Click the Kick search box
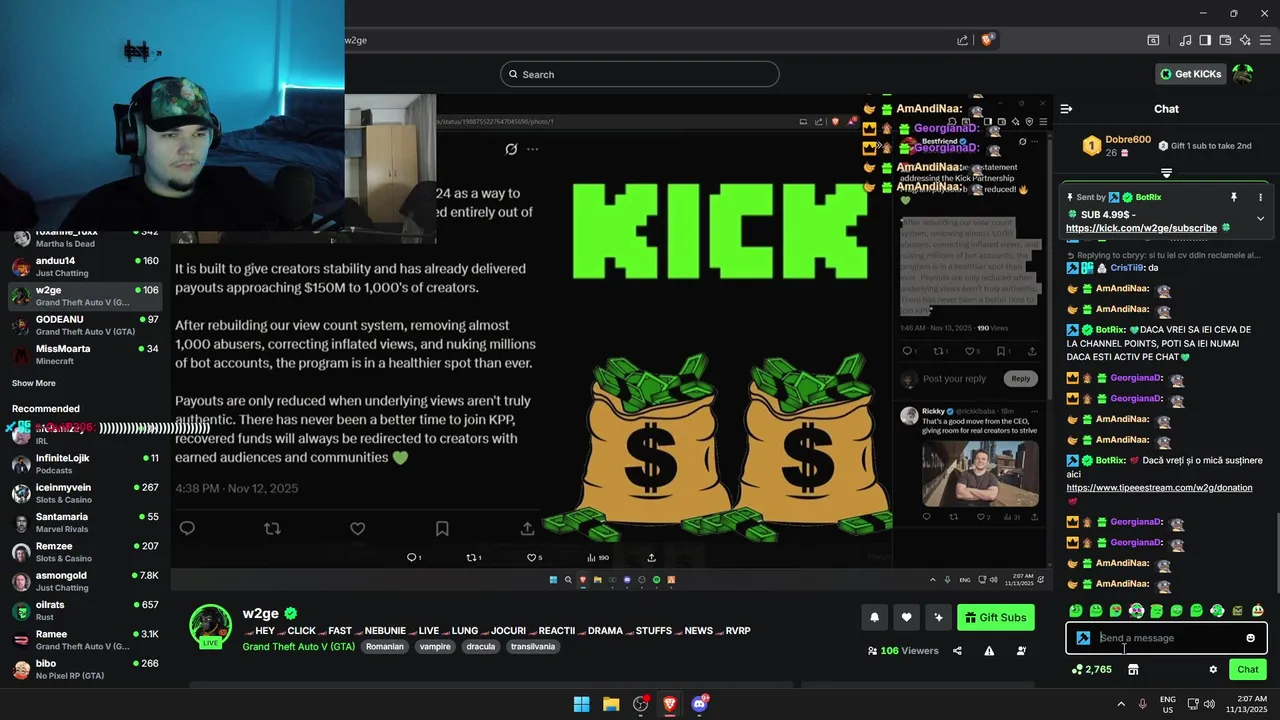The height and width of the screenshot is (720, 1280). point(640,74)
